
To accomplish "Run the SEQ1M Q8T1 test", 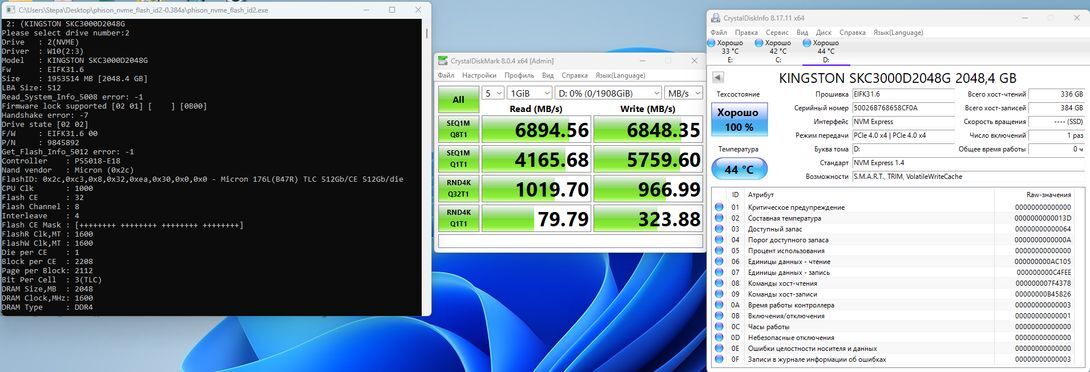I will click(x=458, y=129).
